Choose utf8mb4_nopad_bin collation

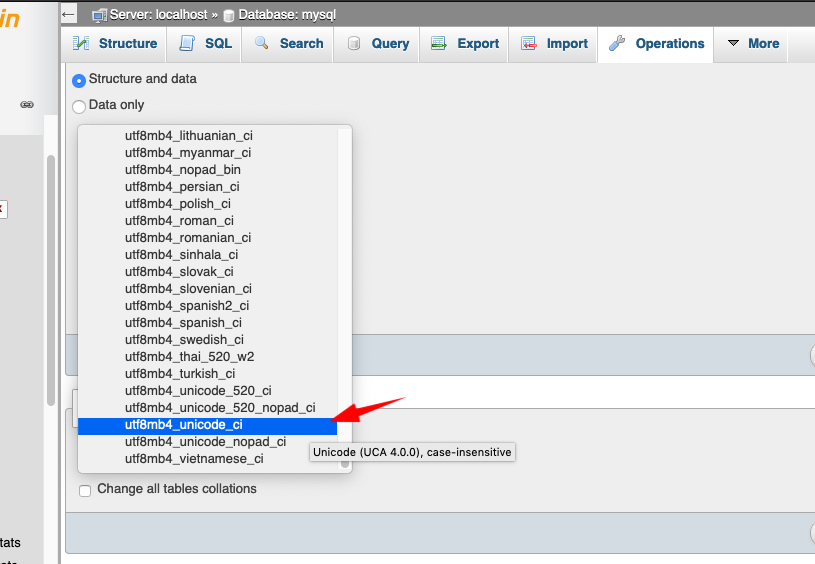point(207,170)
